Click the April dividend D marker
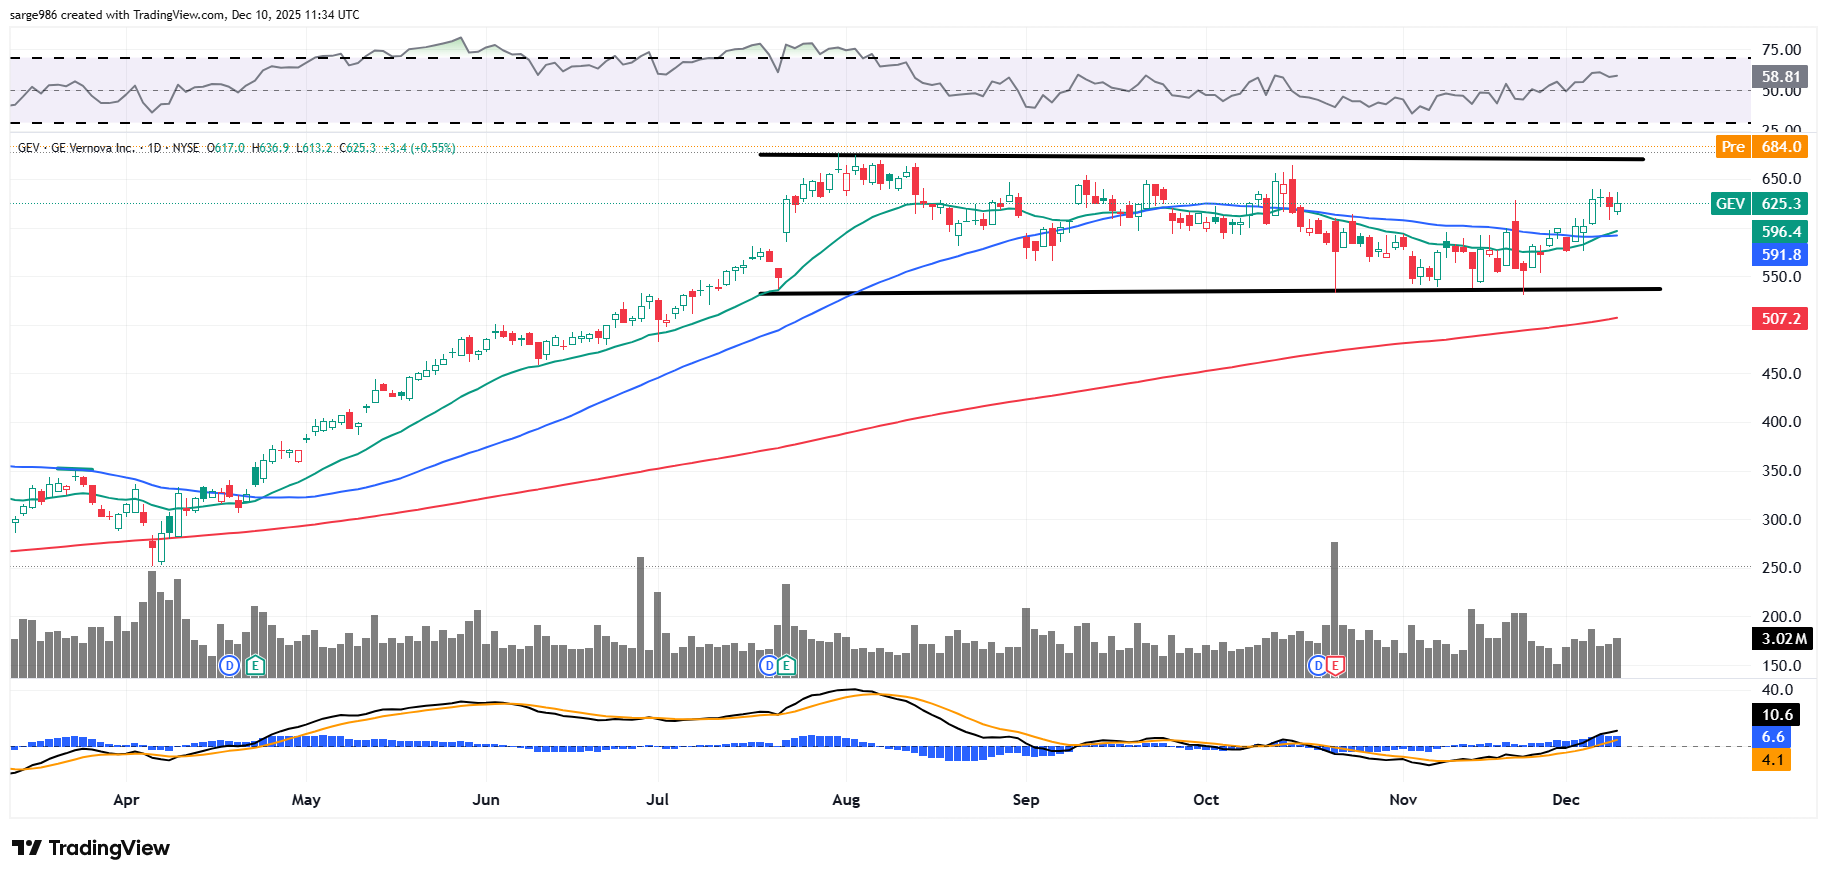This screenshot has height=878, width=1827. pyautogui.click(x=230, y=665)
